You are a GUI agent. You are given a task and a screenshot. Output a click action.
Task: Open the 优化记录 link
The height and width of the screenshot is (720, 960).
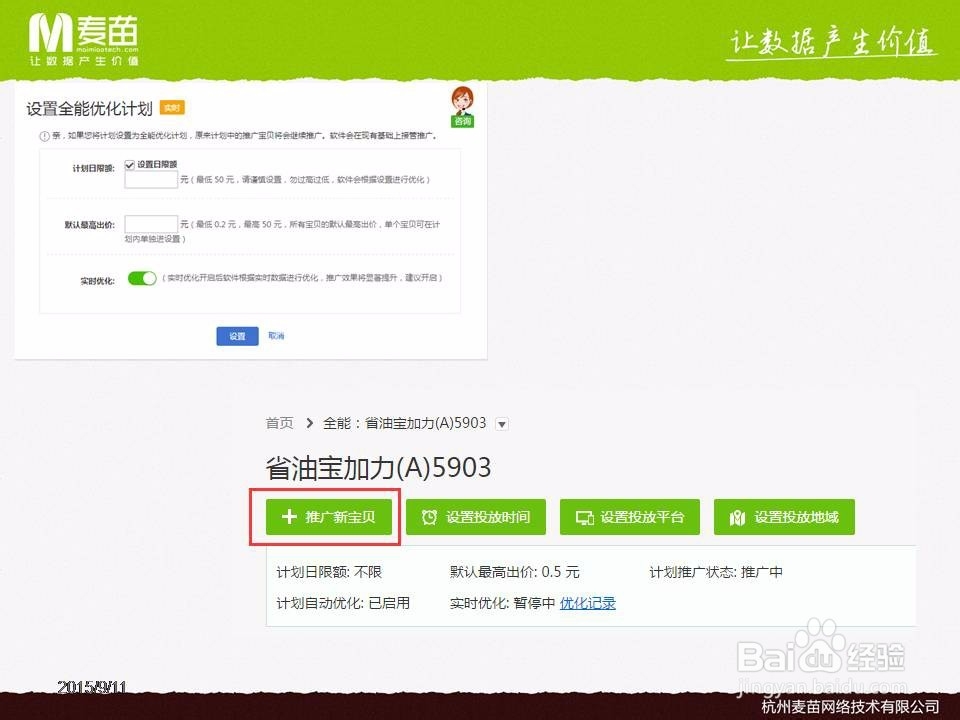point(585,601)
